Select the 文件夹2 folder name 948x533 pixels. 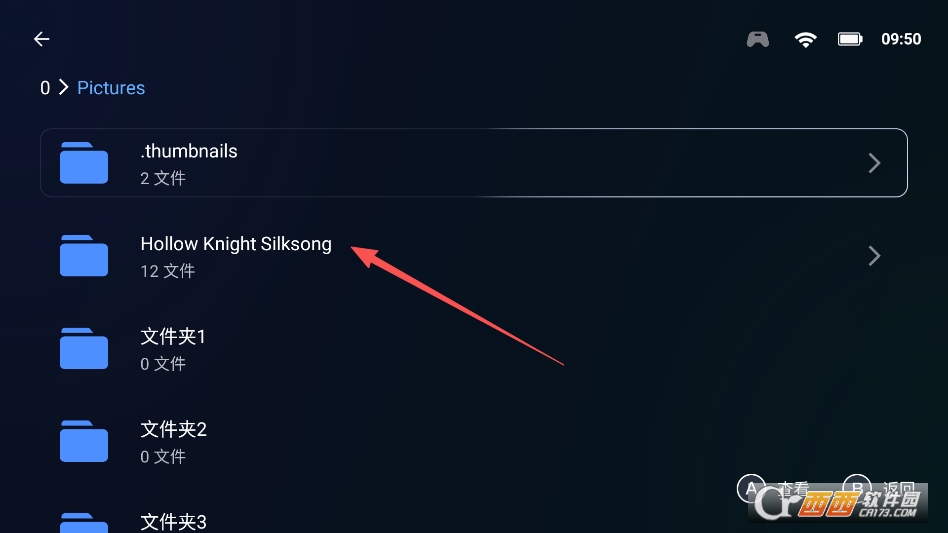pyautogui.click(x=173, y=429)
